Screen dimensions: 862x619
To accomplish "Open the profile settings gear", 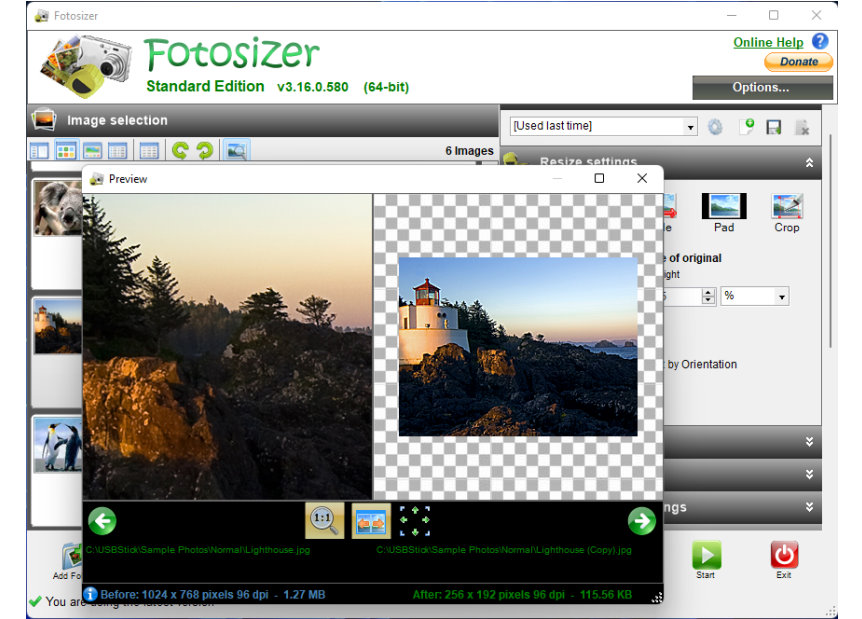I will [714, 127].
